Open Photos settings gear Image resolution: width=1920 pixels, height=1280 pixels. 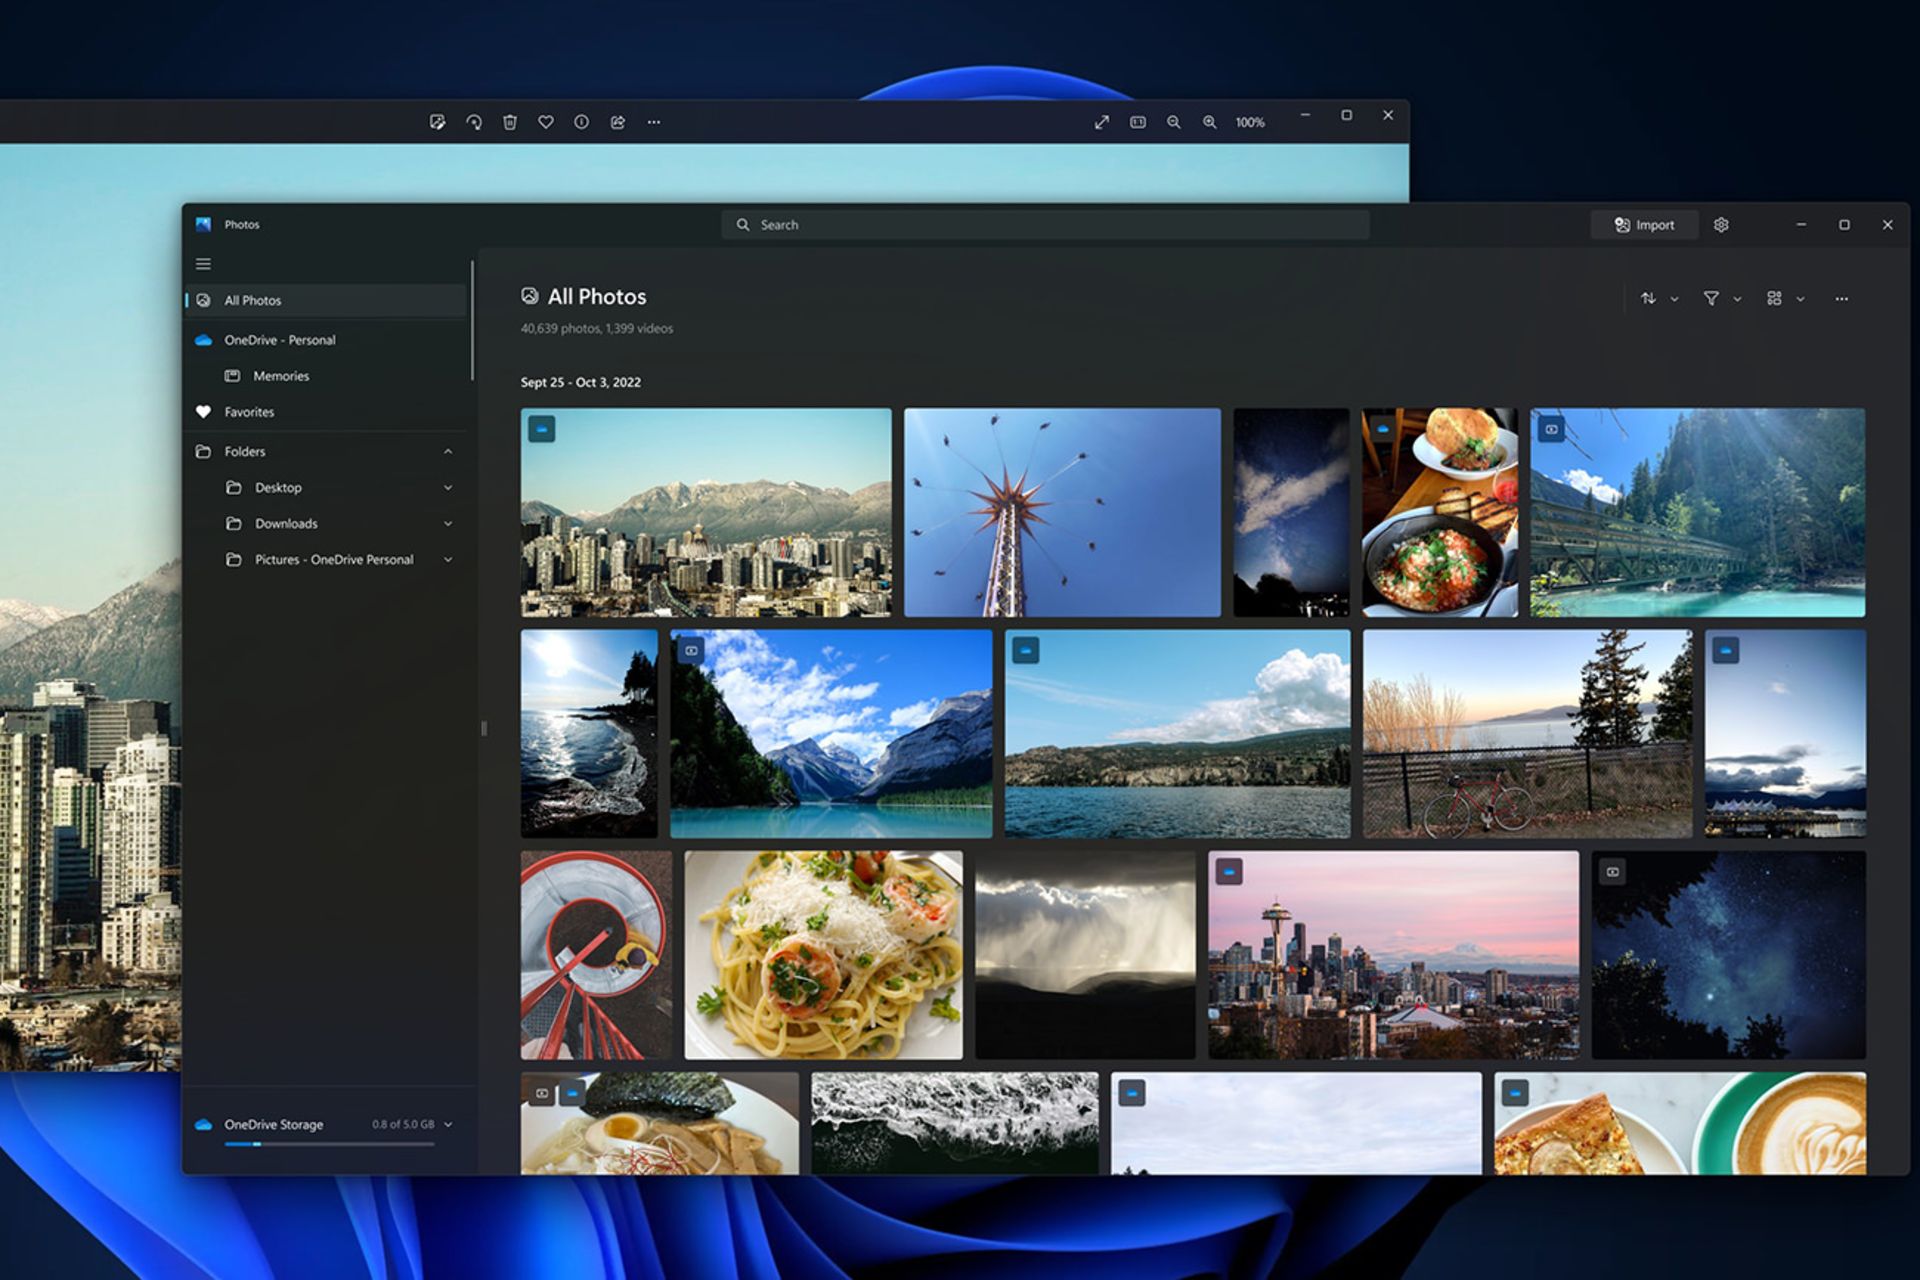tap(1721, 225)
